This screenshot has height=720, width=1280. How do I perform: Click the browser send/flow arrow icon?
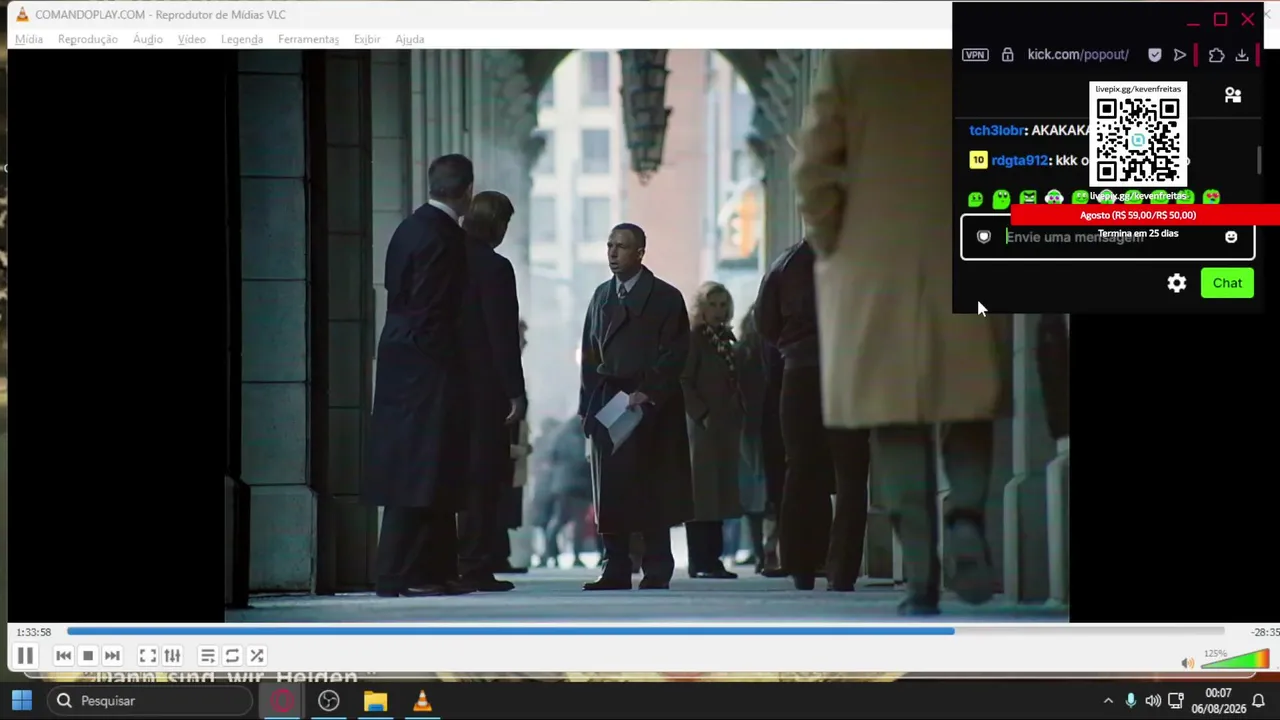[x=1180, y=55]
